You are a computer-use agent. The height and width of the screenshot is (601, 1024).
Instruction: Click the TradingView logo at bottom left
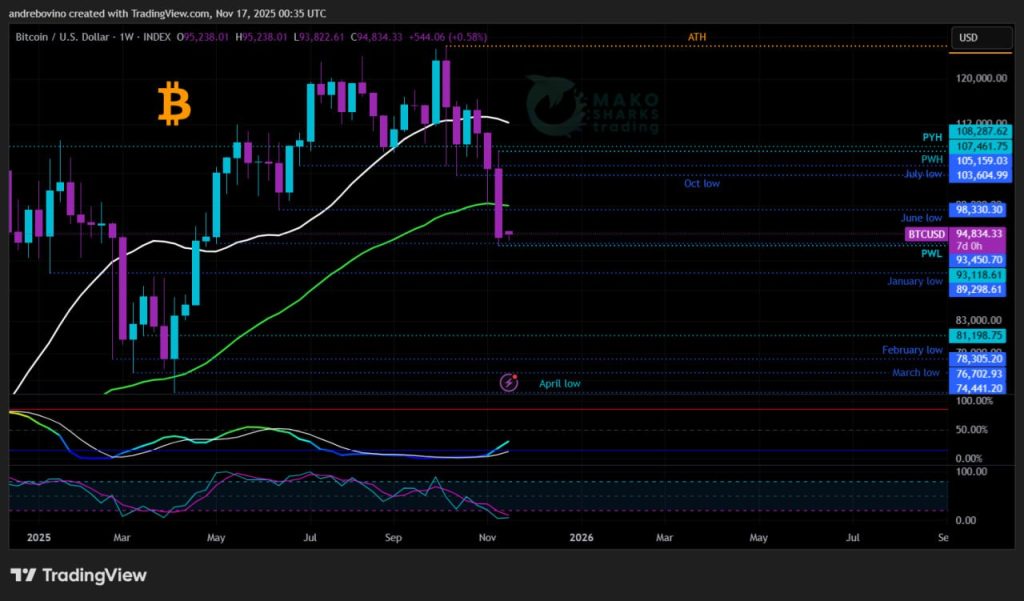78,575
